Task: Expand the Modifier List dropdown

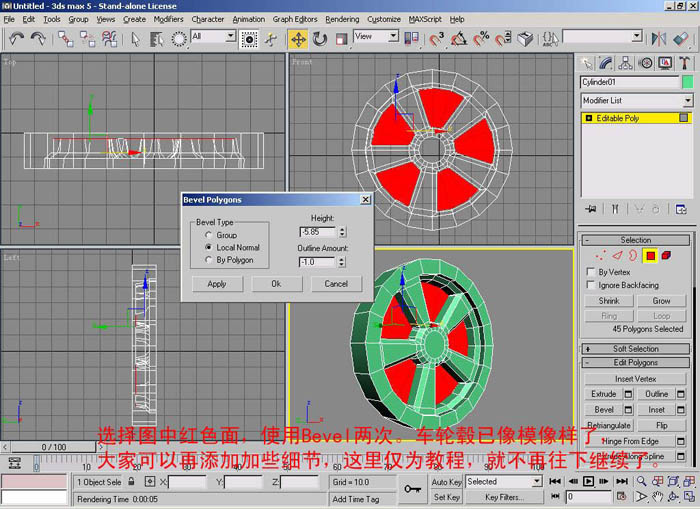Action: [x=637, y=100]
